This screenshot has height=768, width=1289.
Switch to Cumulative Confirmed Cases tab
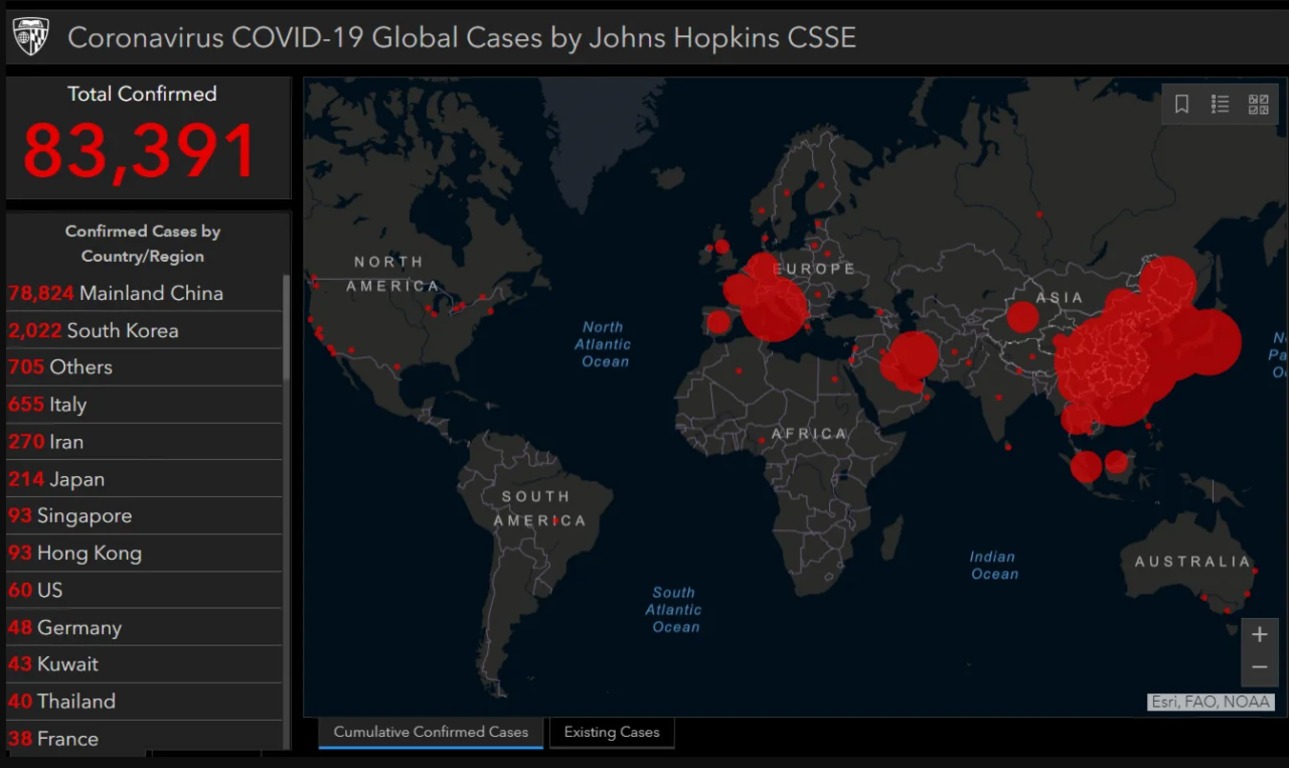[x=431, y=732]
